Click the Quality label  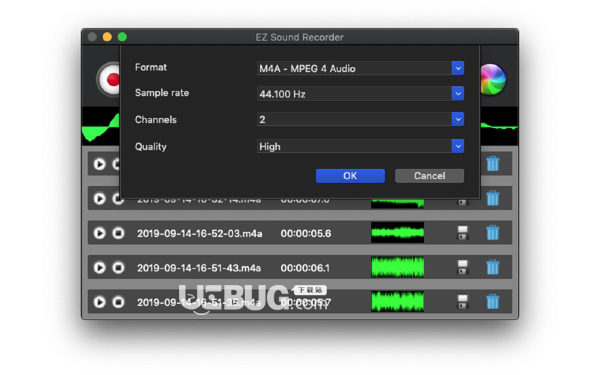151,147
